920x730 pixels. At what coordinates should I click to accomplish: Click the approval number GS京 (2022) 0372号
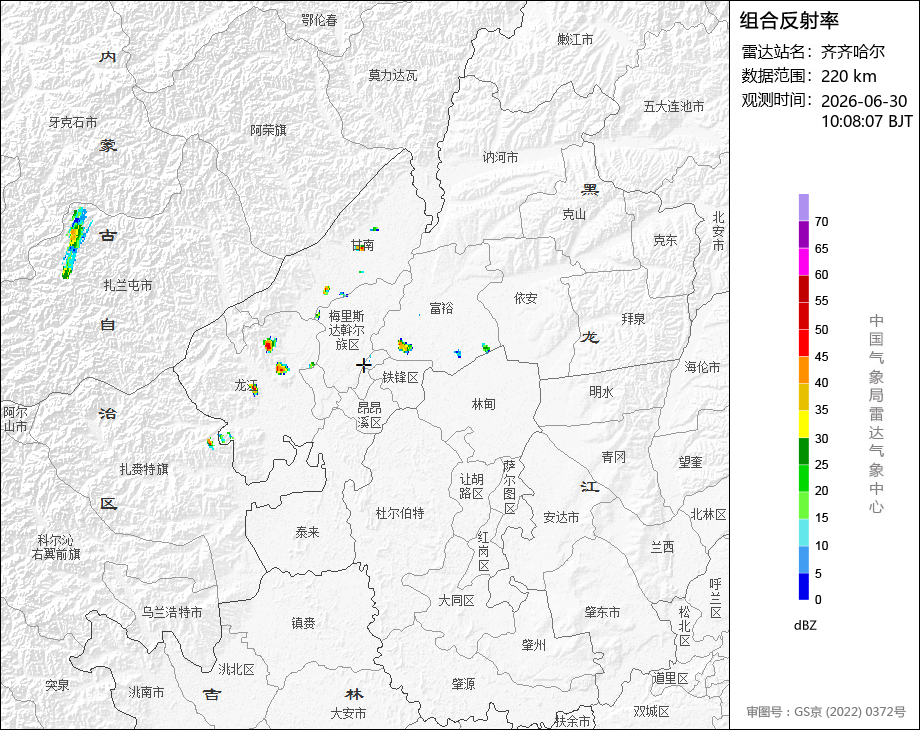pyautogui.click(x=850, y=712)
